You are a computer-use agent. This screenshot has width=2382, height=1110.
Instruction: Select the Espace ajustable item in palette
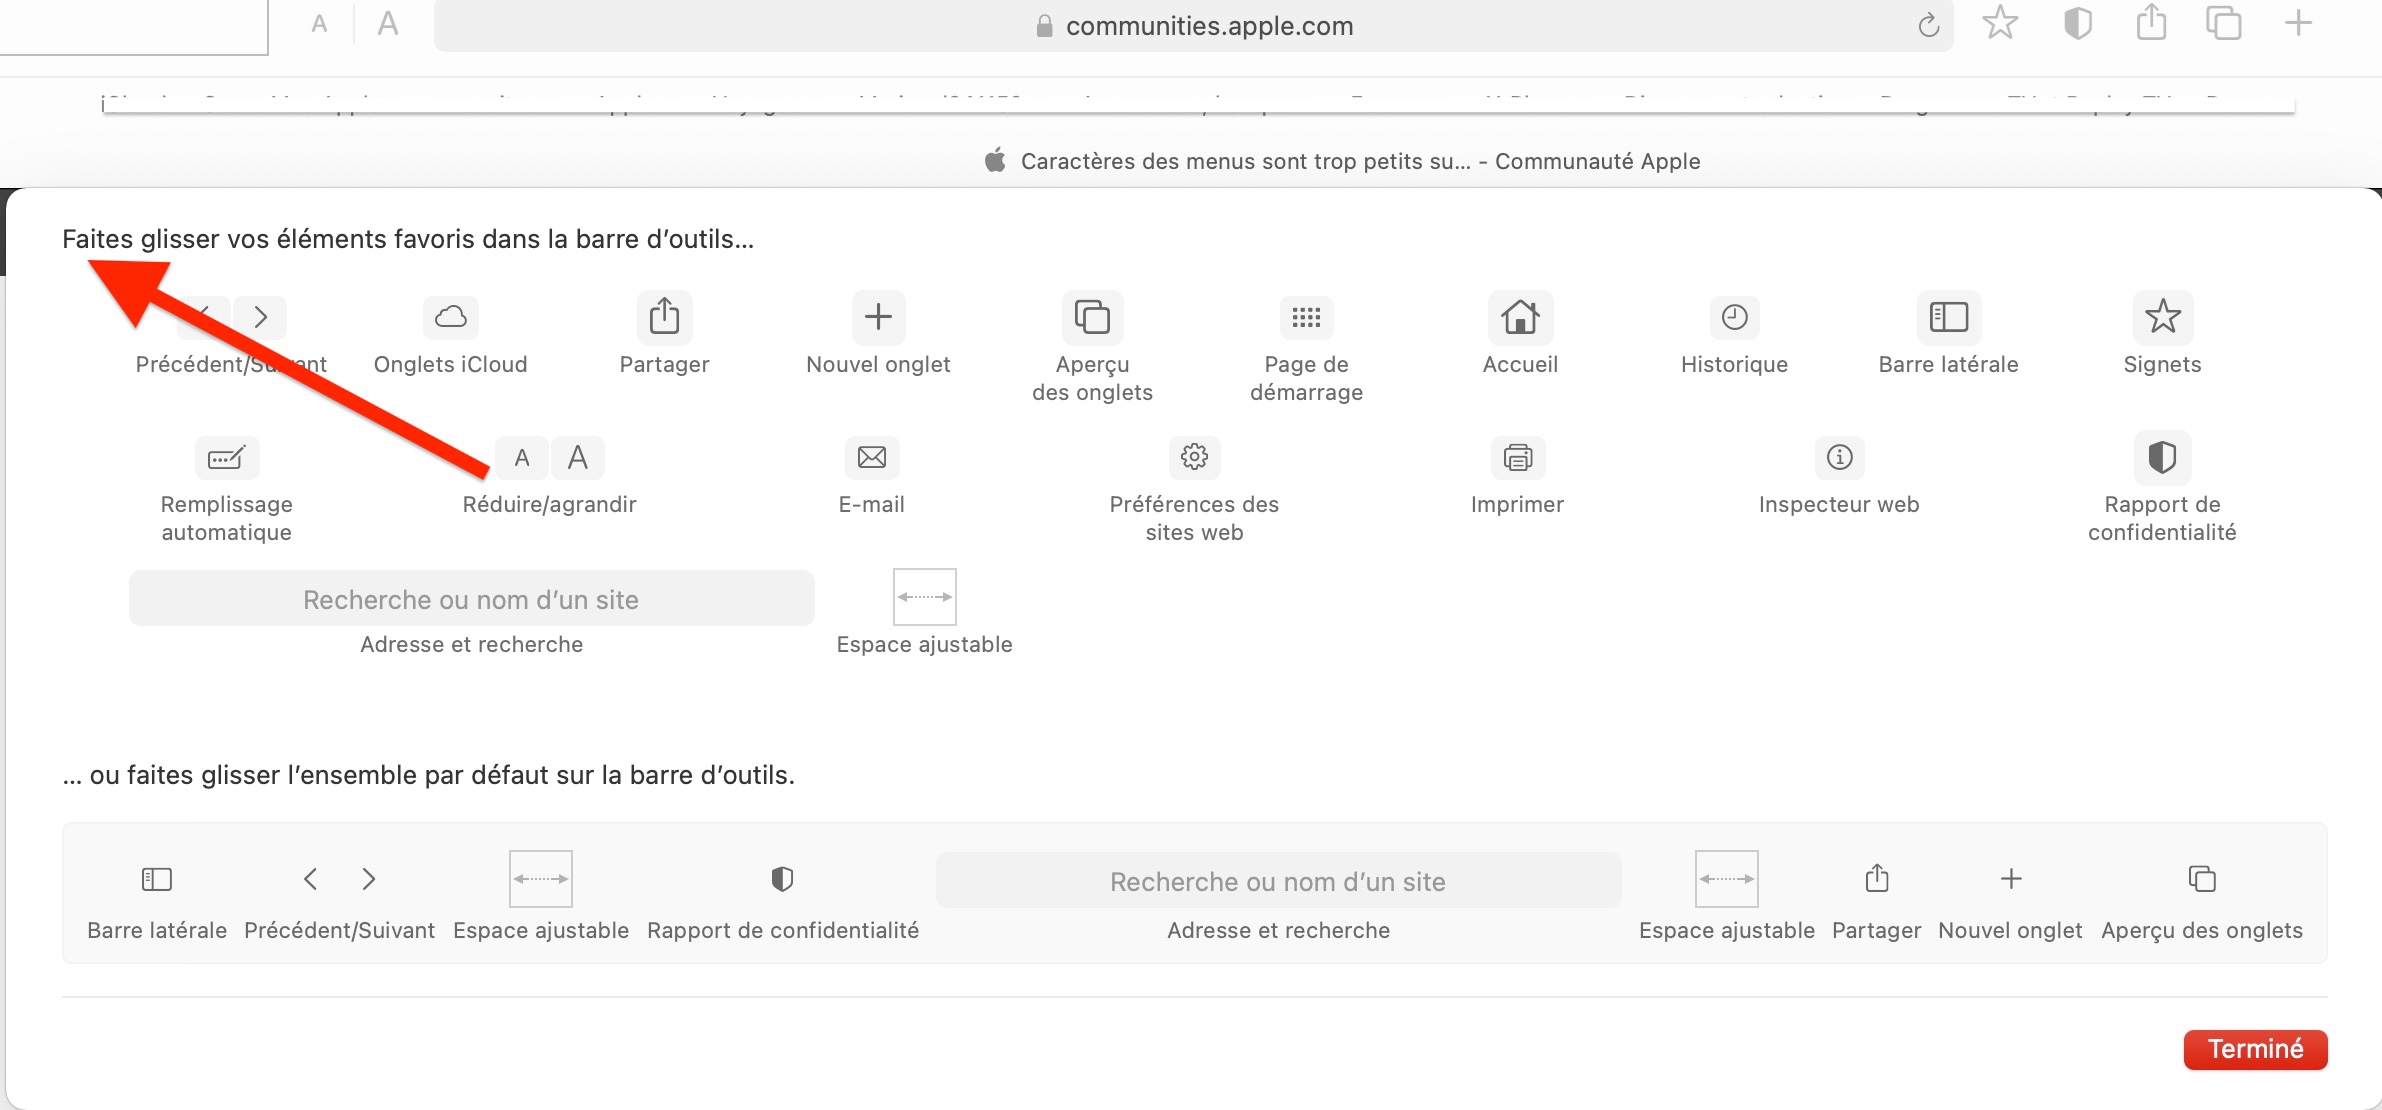click(924, 597)
